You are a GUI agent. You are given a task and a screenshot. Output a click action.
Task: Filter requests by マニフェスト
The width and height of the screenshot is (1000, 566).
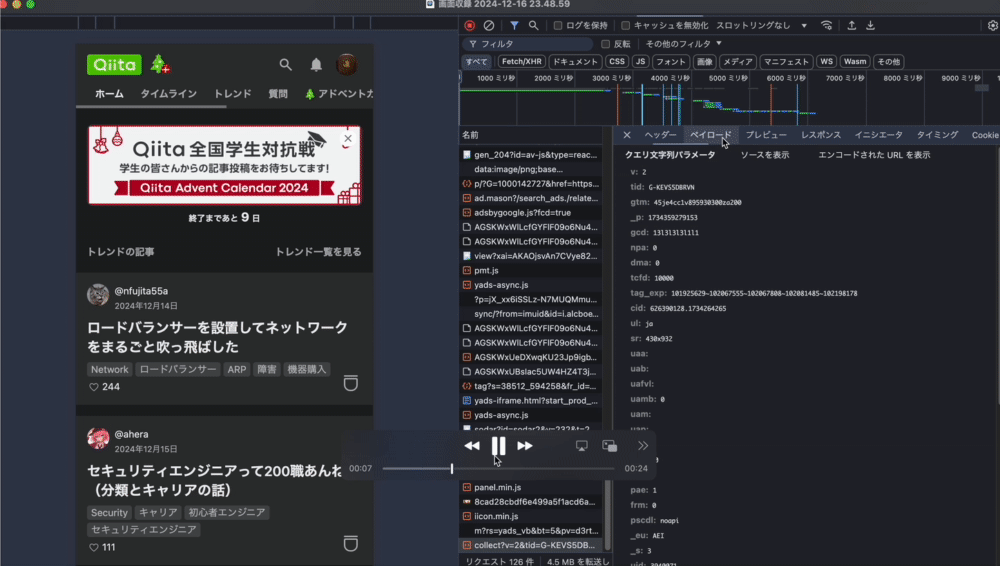pos(786,62)
